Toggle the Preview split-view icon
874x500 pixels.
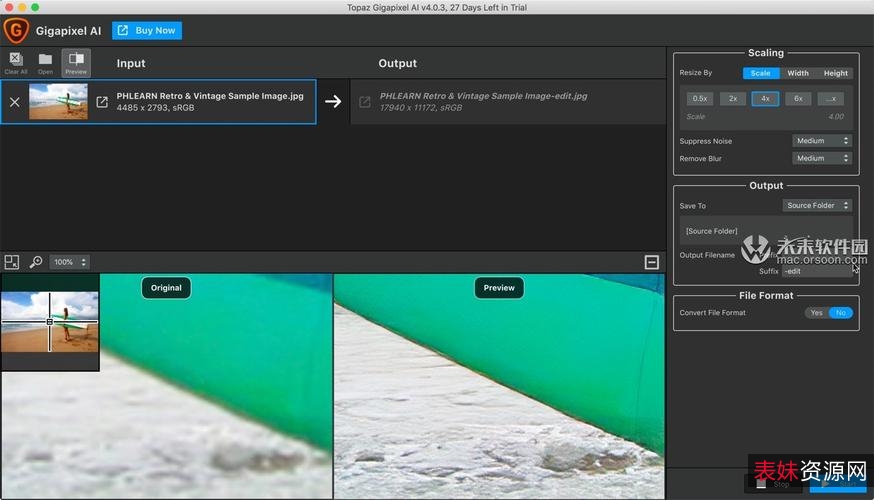[76, 62]
